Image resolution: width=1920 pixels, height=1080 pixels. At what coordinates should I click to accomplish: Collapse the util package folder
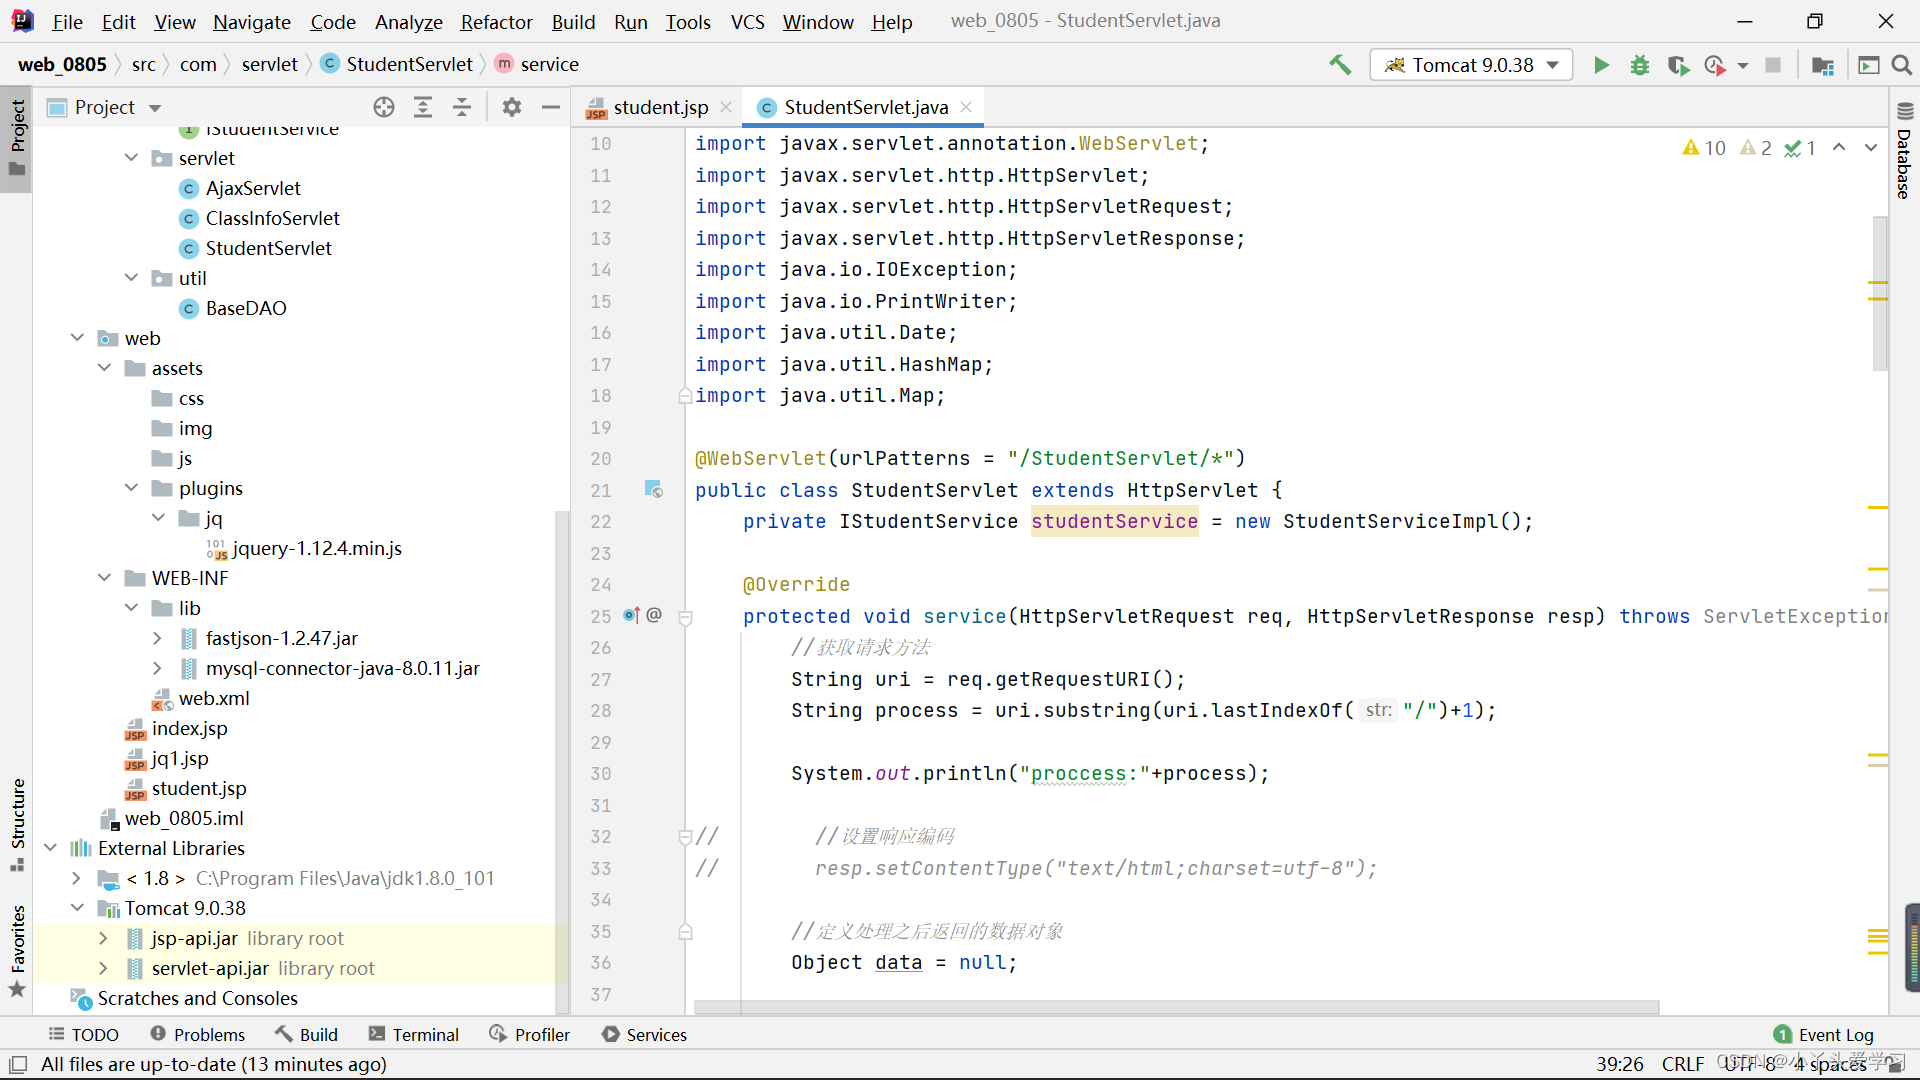tap(131, 278)
